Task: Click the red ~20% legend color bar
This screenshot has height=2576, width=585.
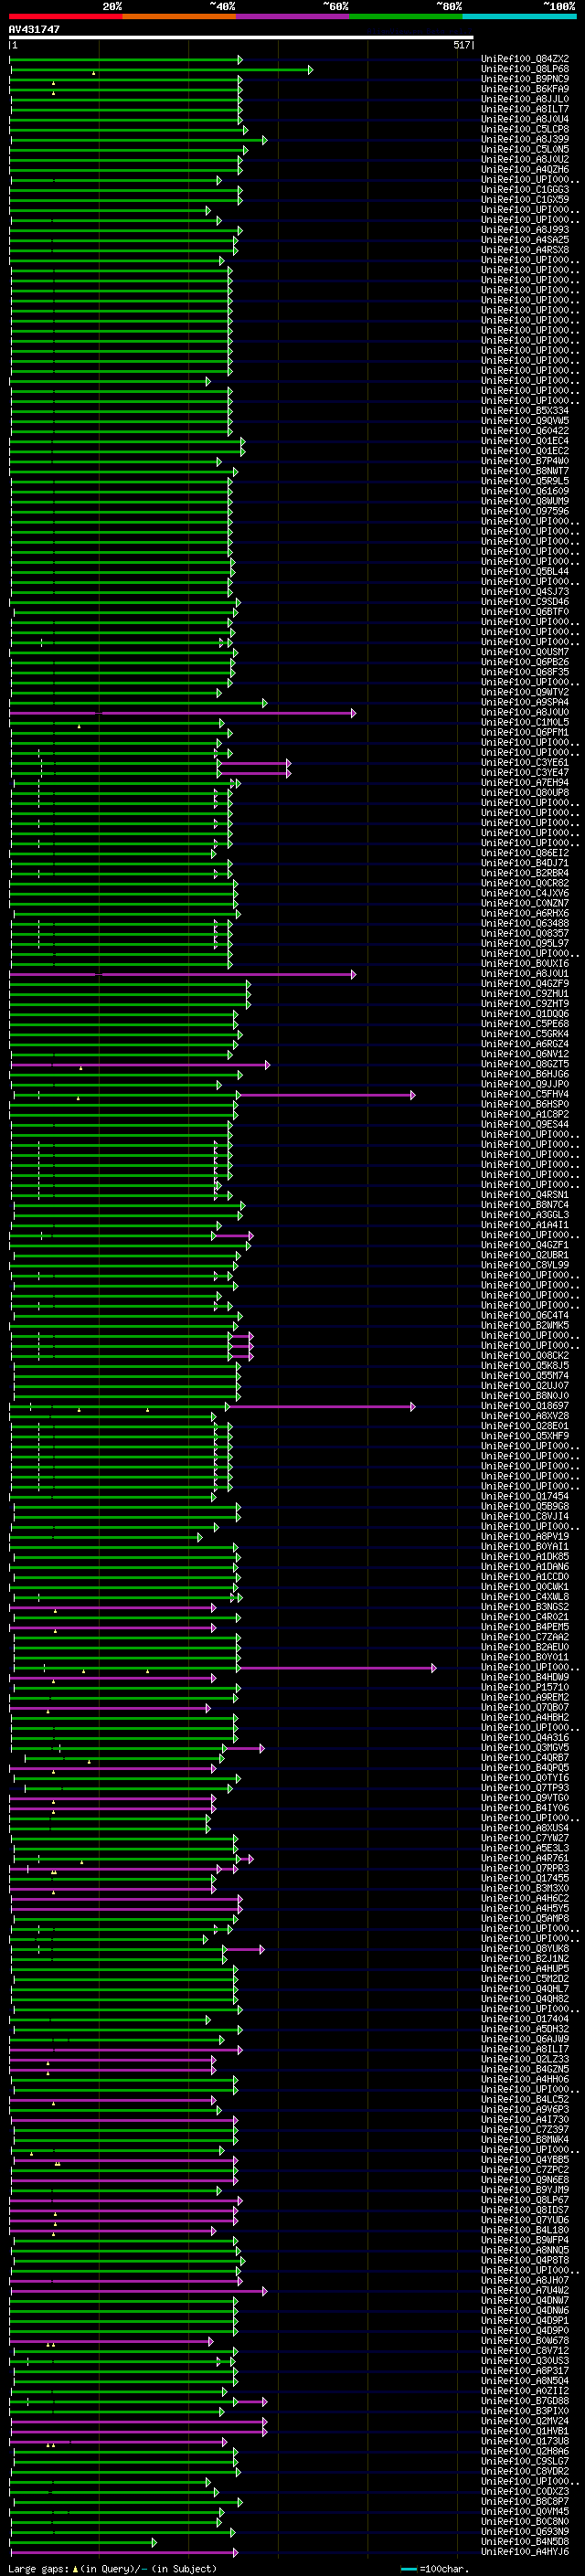Action: [x=65, y=16]
